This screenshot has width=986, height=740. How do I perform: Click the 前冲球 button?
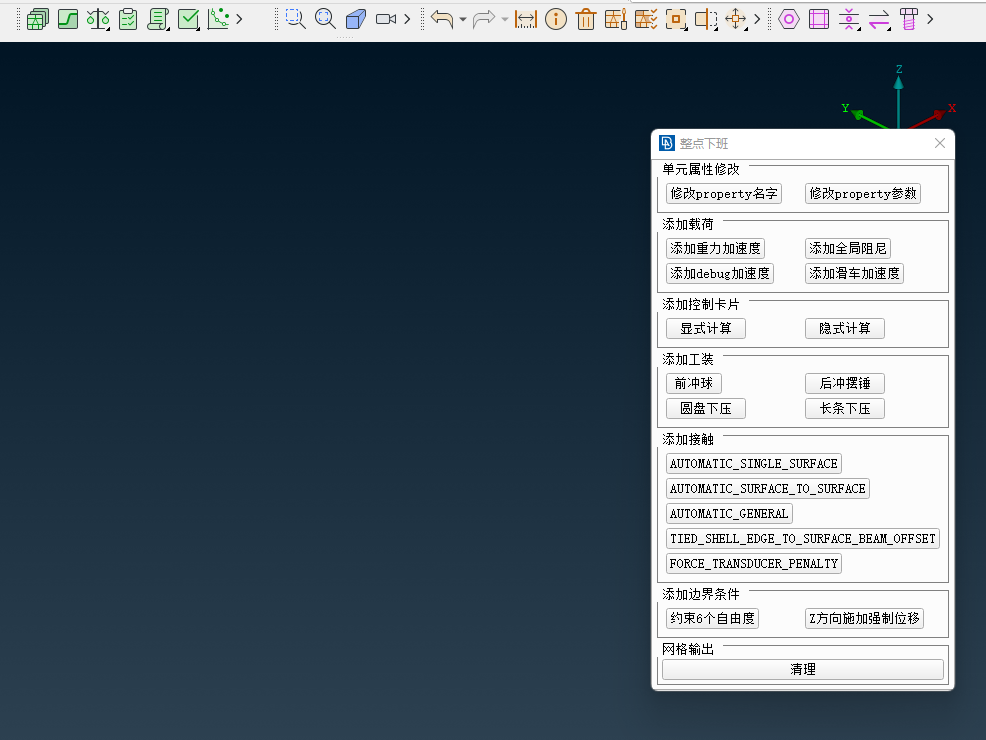[694, 383]
